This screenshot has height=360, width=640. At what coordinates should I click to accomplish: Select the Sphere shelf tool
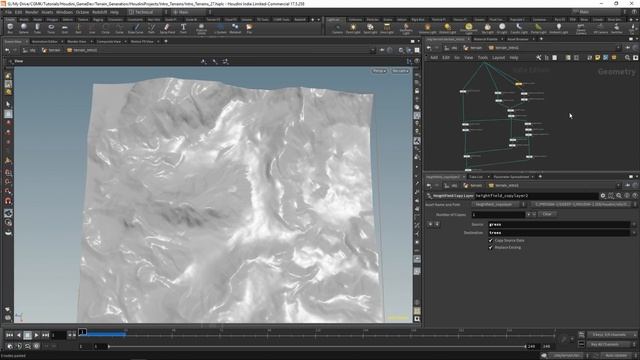point(24,28)
